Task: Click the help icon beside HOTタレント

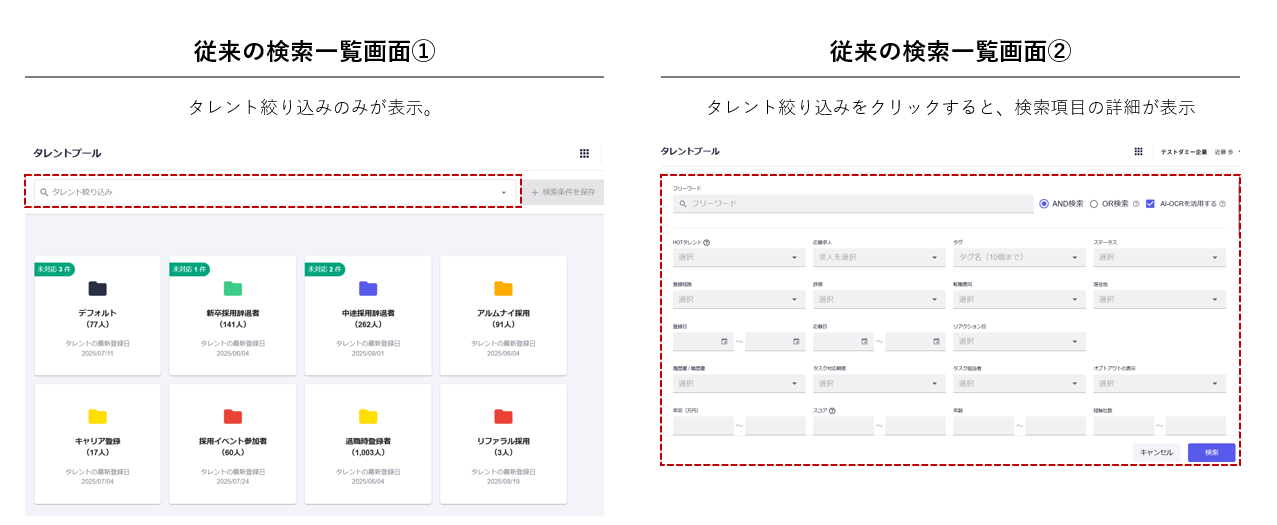Action: click(707, 242)
